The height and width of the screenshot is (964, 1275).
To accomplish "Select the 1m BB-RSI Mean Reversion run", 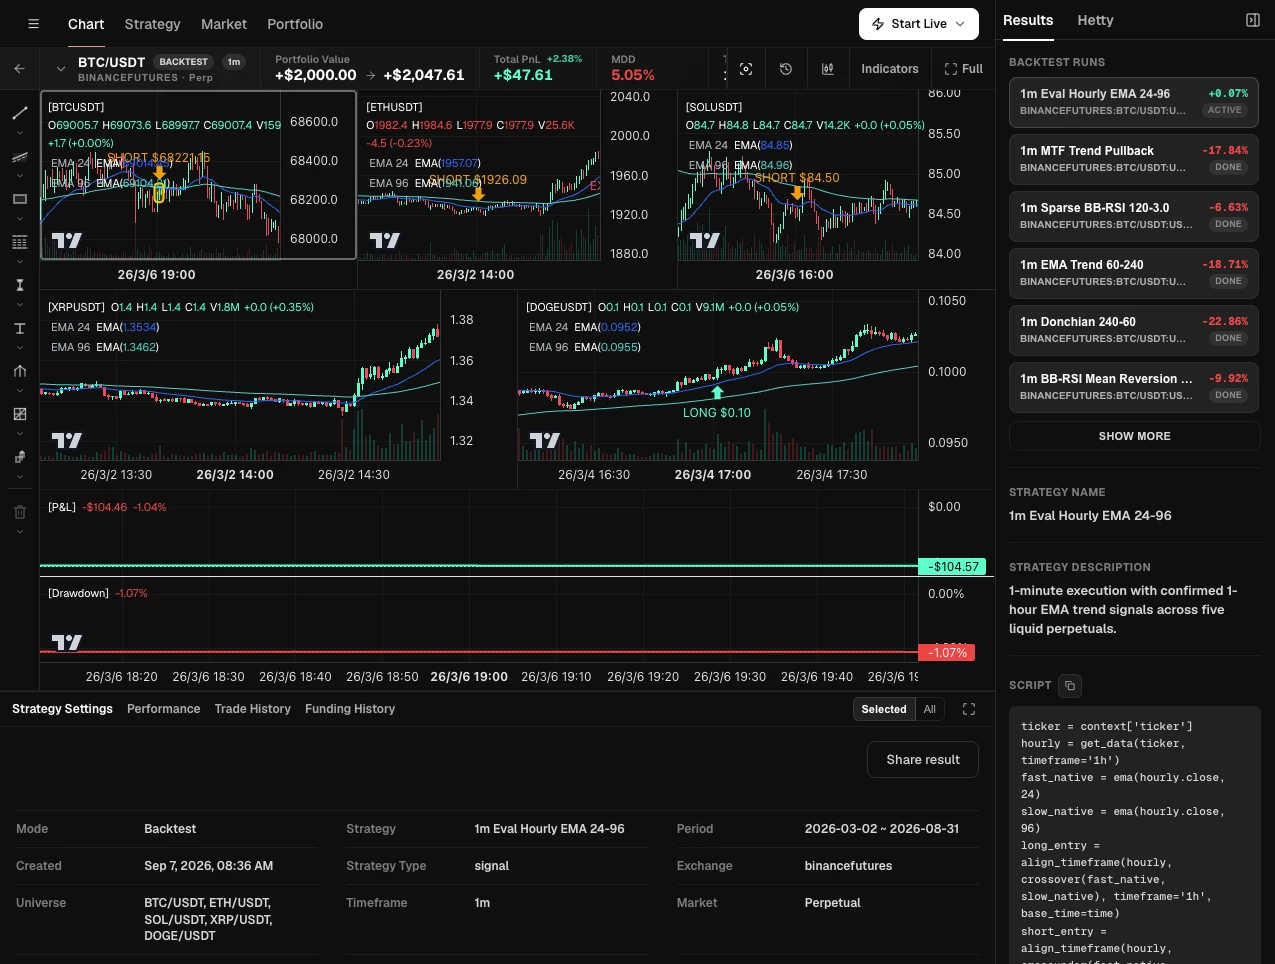I will point(1134,386).
